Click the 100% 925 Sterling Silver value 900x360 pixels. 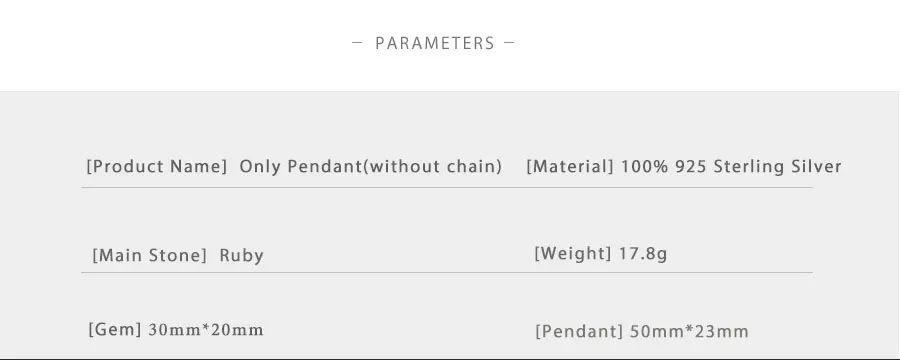(x=731, y=167)
